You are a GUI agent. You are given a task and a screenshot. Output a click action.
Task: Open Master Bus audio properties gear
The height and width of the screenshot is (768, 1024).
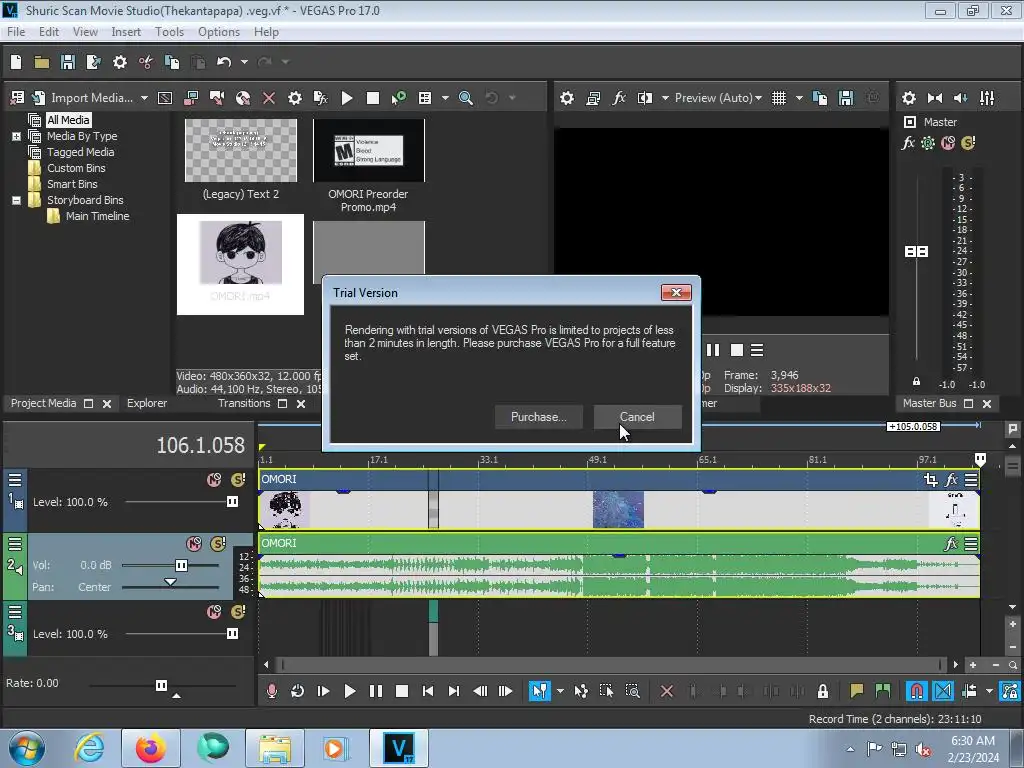coord(908,98)
